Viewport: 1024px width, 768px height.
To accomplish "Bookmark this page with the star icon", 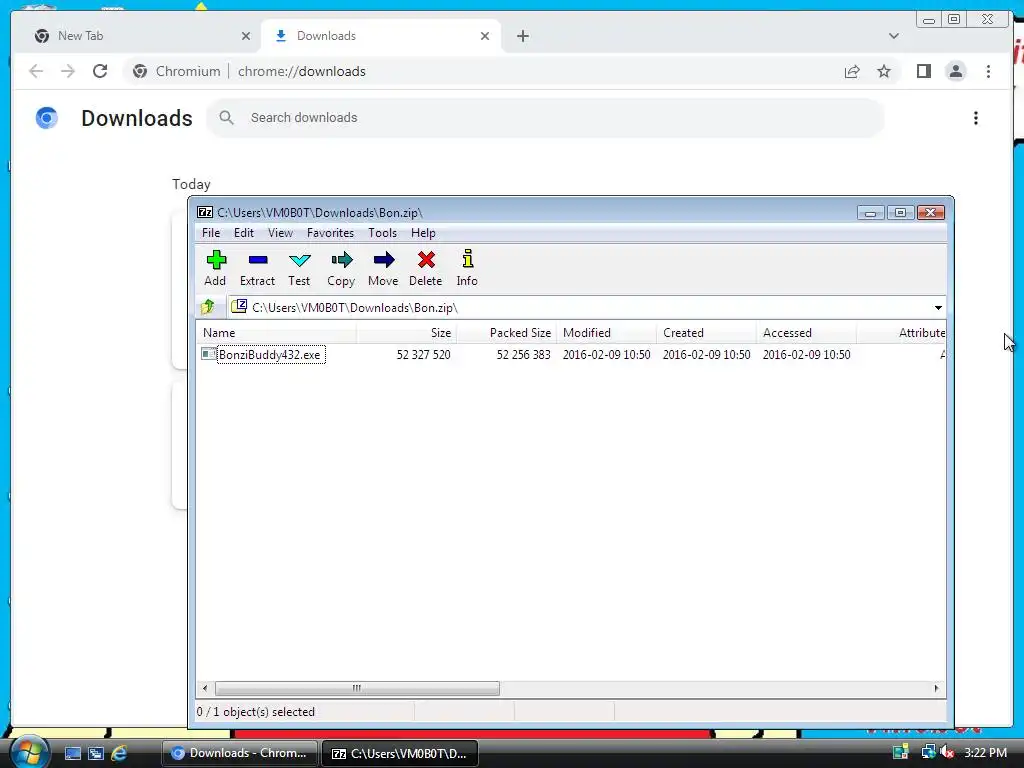I will [884, 71].
